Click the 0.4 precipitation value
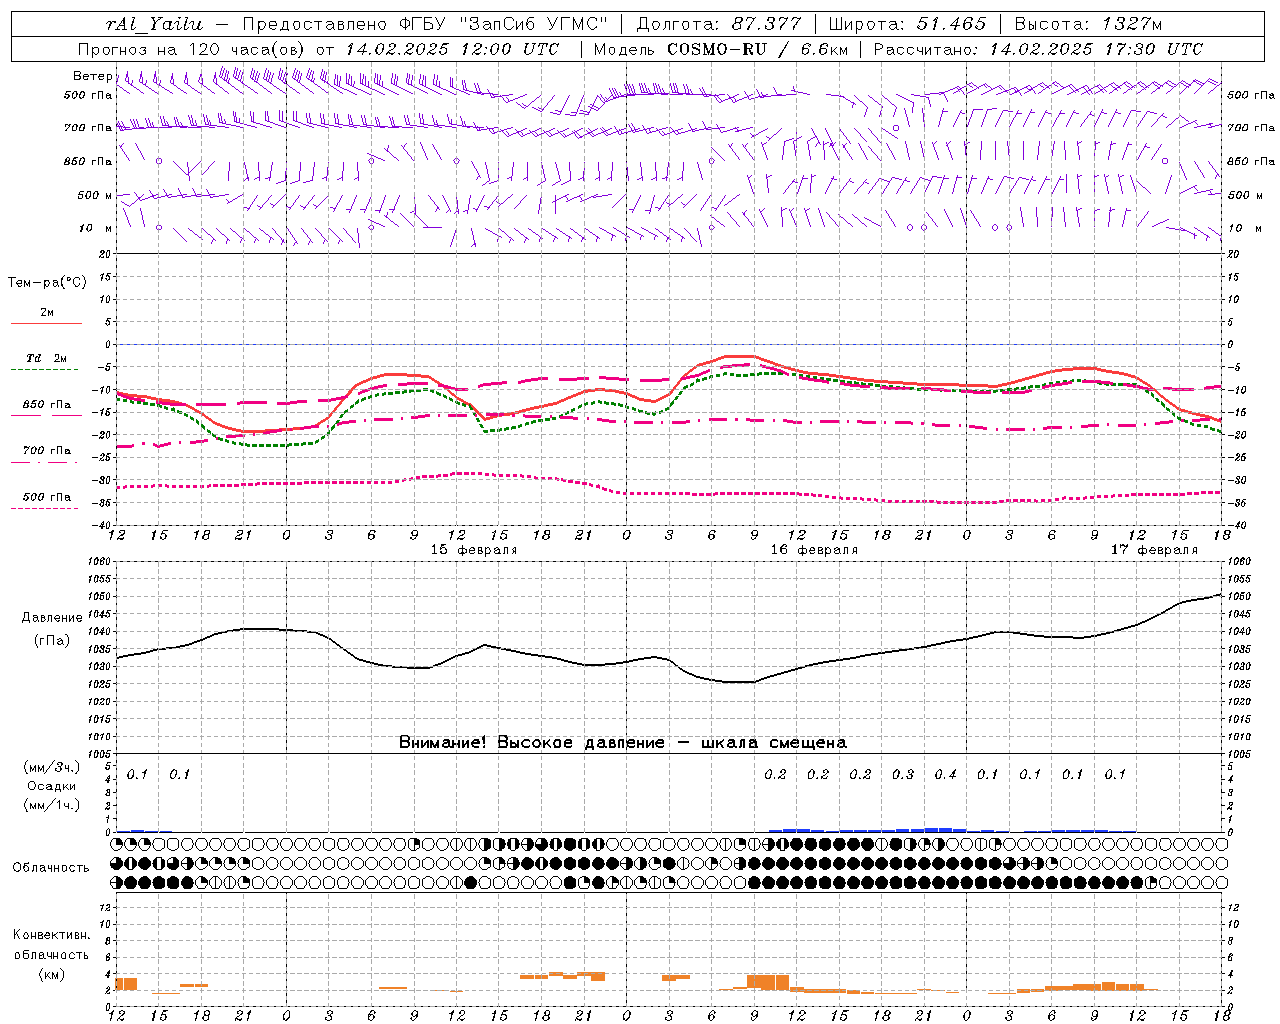This screenshot has width=1280, height=1024. pyautogui.click(x=945, y=774)
